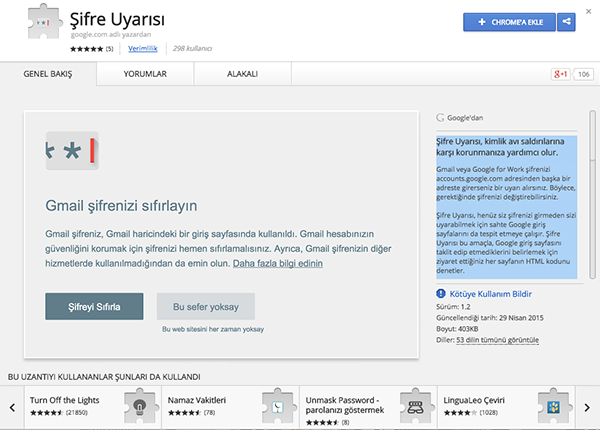Show next related extensions with right arrow
The width and height of the screenshot is (600, 430).
(587, 407)
